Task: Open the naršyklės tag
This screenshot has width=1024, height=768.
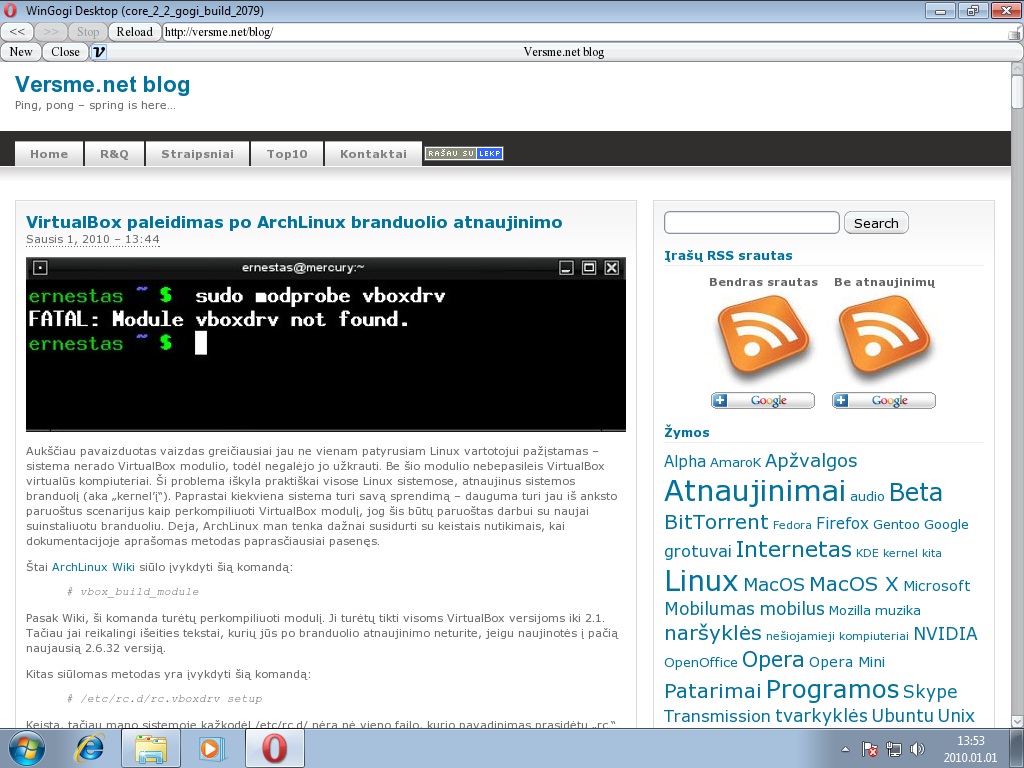Action: (712, 633)
